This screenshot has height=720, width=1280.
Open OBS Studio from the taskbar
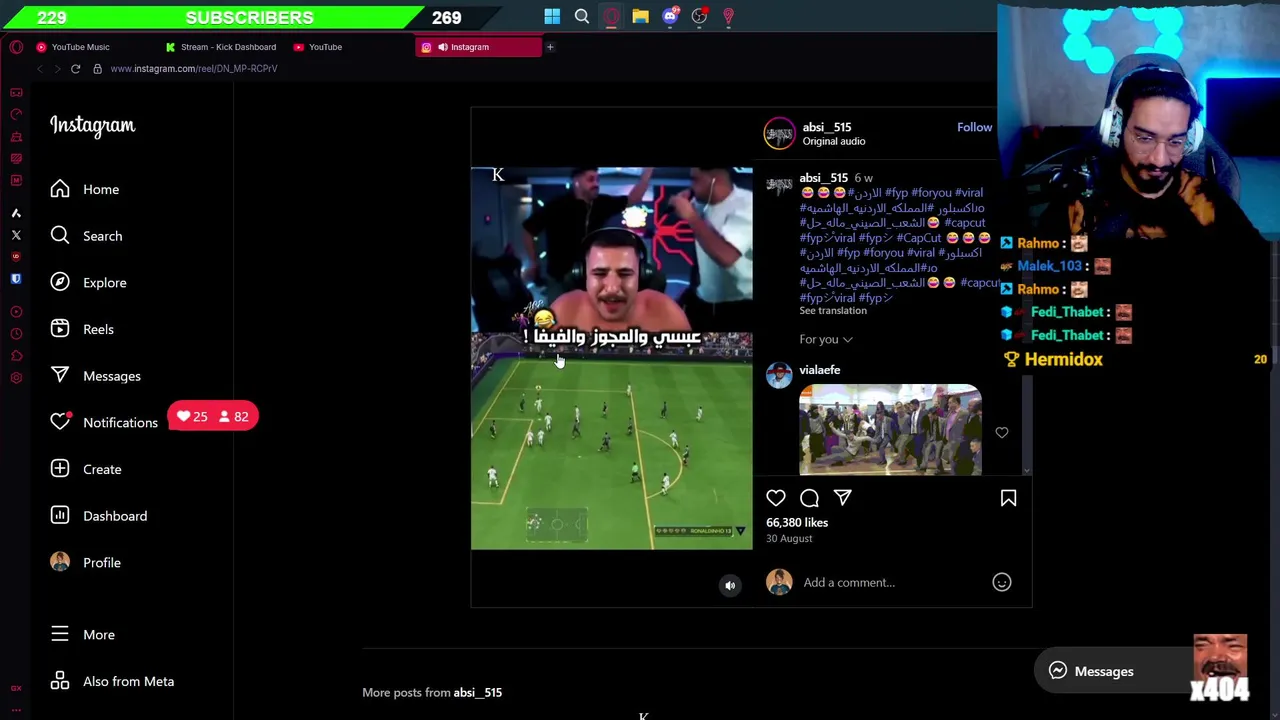699,16
